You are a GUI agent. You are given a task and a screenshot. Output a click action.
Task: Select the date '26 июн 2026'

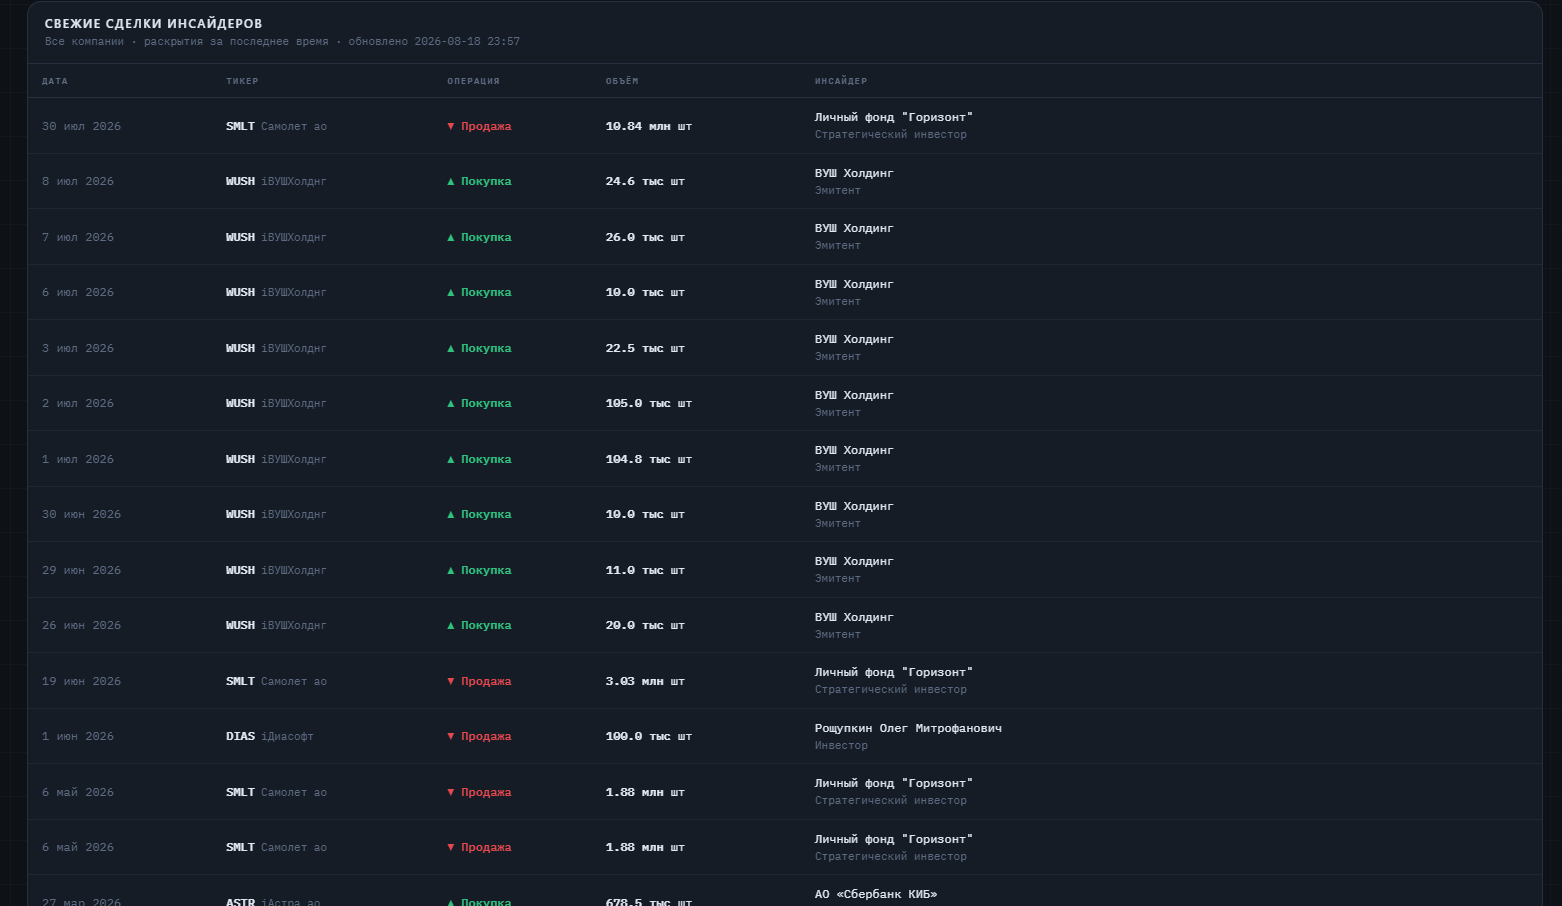81,625
